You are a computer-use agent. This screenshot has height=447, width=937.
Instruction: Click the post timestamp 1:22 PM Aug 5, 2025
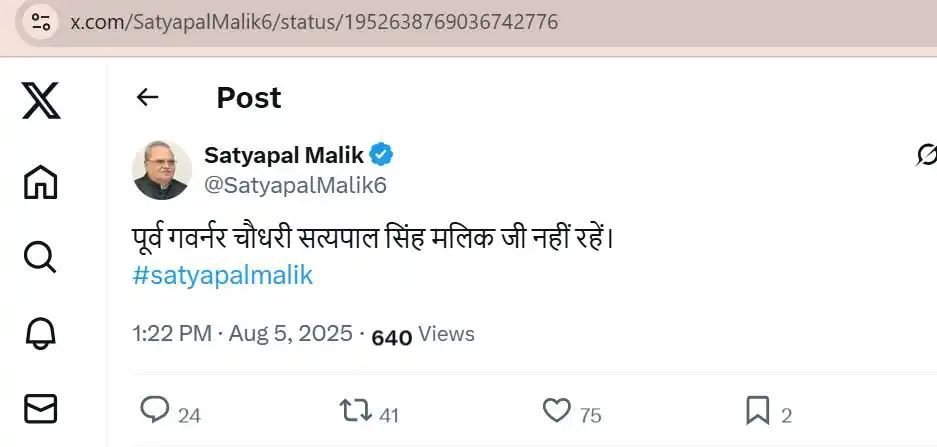pyautogui.click(x=242, y=334)
